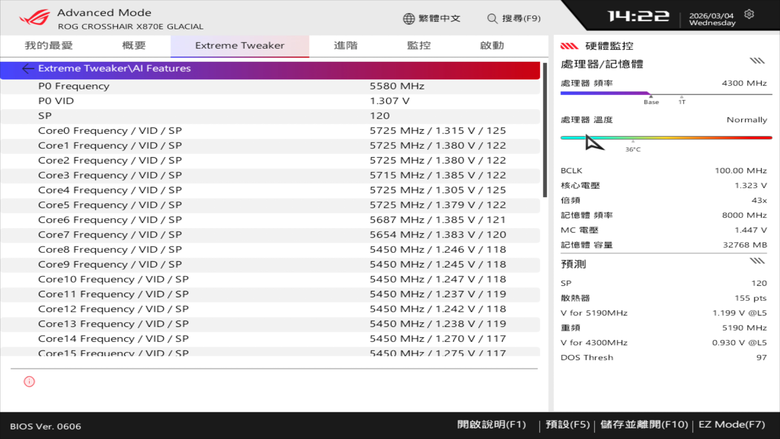Select Core1 Frequency / VID / SP row
The width and height of the screenshot is (780, 439).
tap(270, 146)
